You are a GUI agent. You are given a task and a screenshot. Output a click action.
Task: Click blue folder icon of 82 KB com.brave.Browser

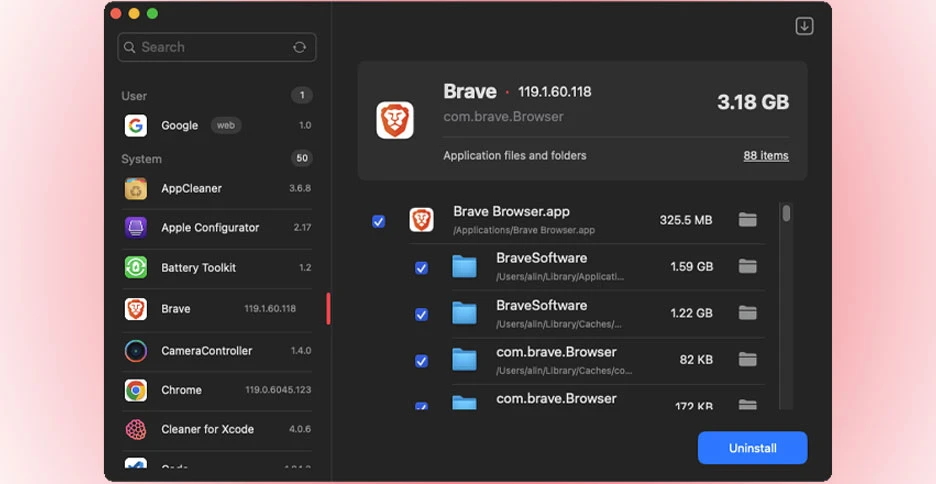coord(464,359)
